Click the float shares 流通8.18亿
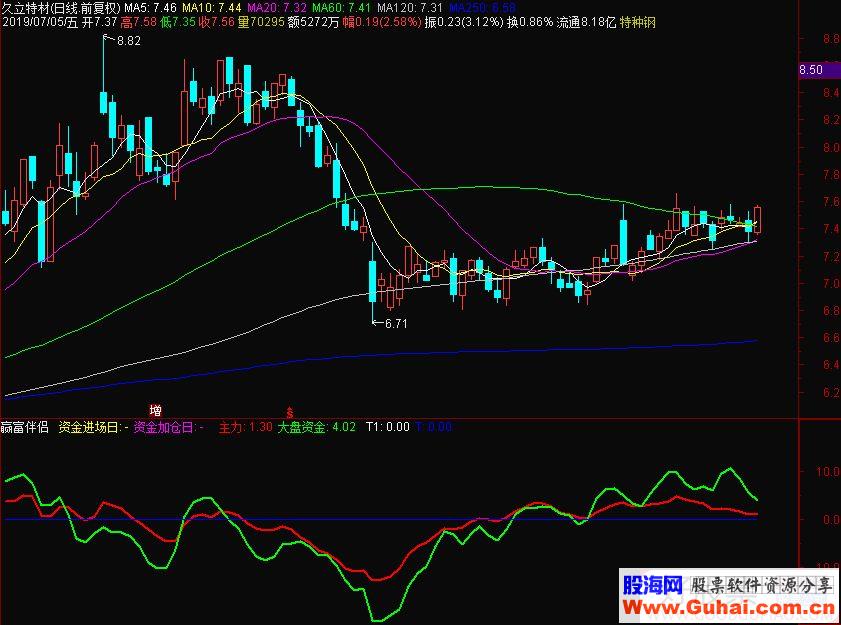 pos(586,23)
